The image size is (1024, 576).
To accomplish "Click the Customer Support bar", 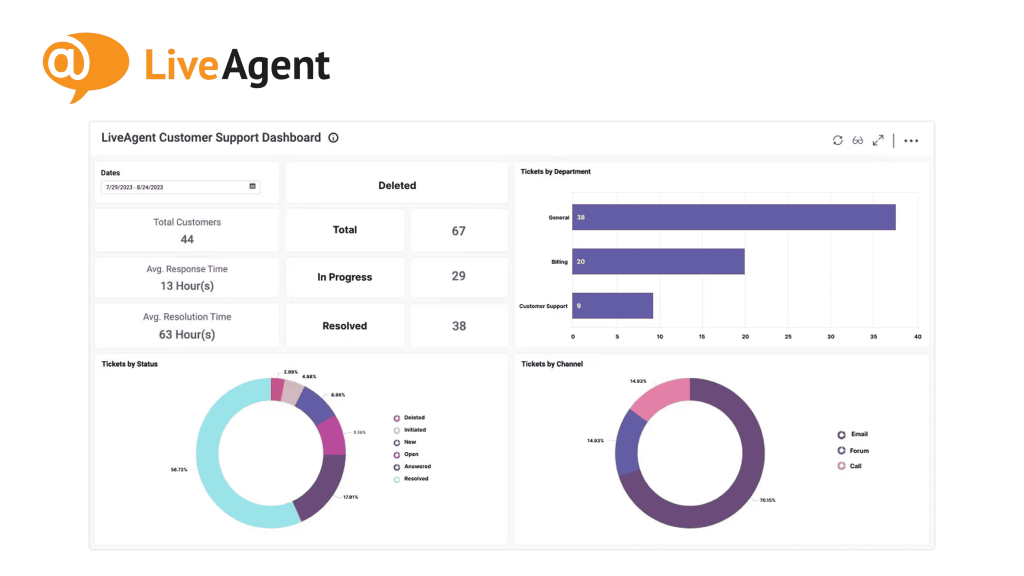I will (x=612, y=306).
